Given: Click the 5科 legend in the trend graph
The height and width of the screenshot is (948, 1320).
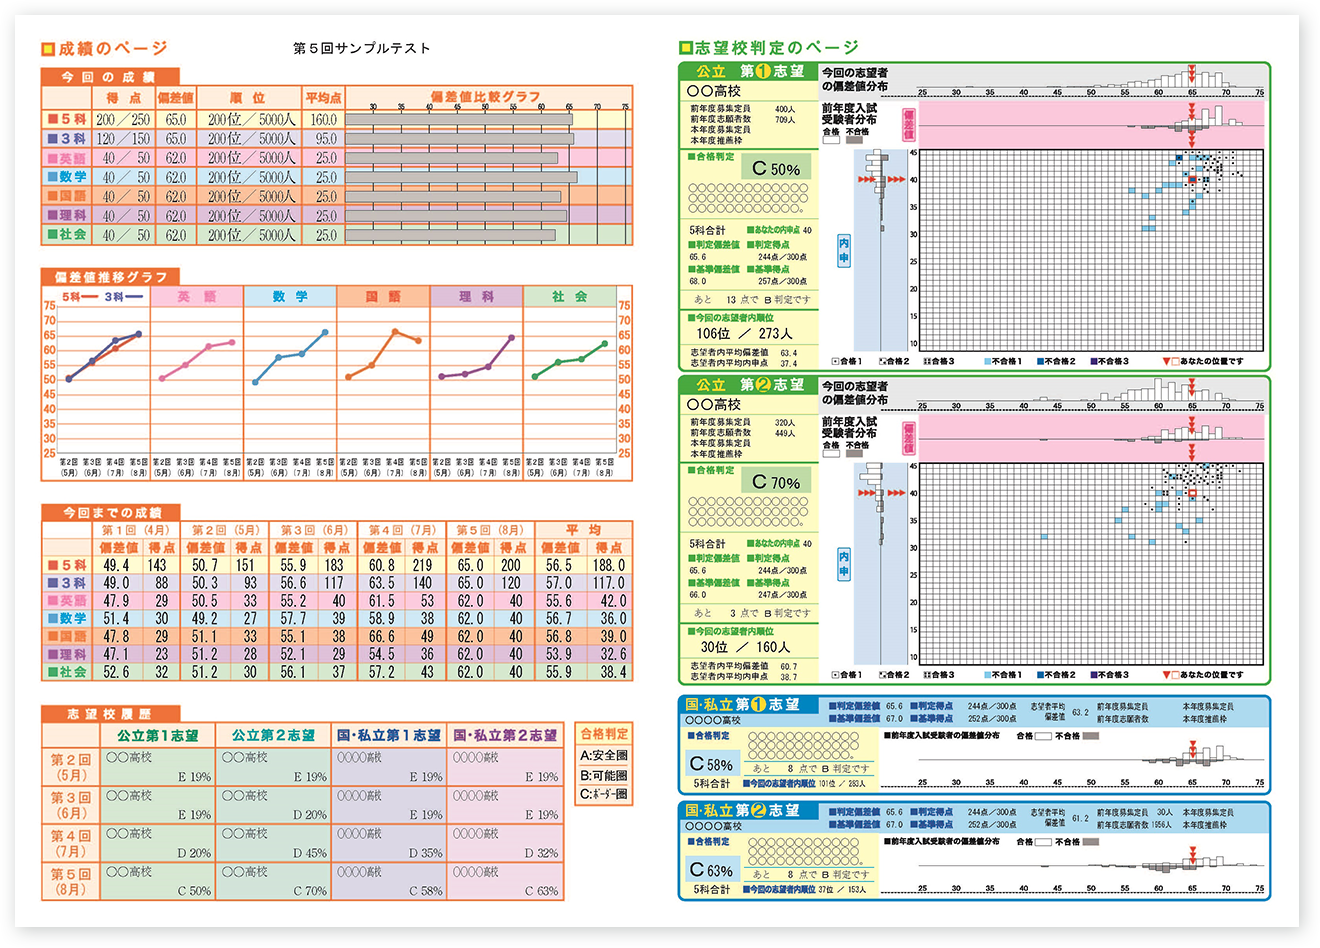Looking at the screenshot, I should [81, 297].
